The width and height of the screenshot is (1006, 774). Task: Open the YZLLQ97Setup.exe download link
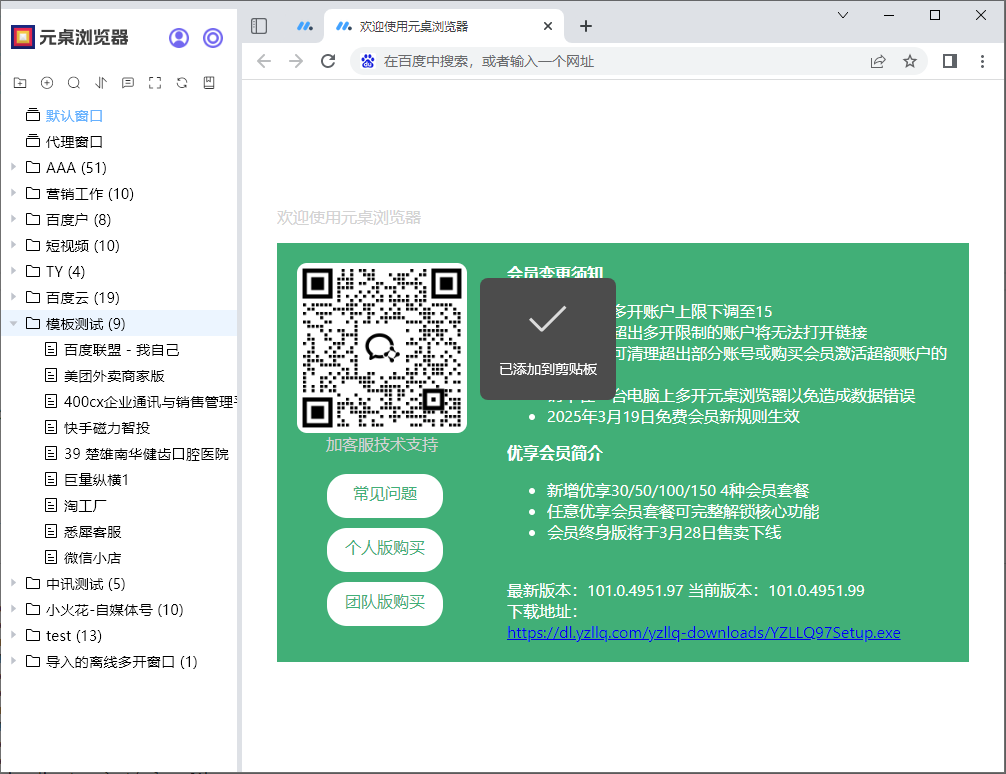(704, 632)
